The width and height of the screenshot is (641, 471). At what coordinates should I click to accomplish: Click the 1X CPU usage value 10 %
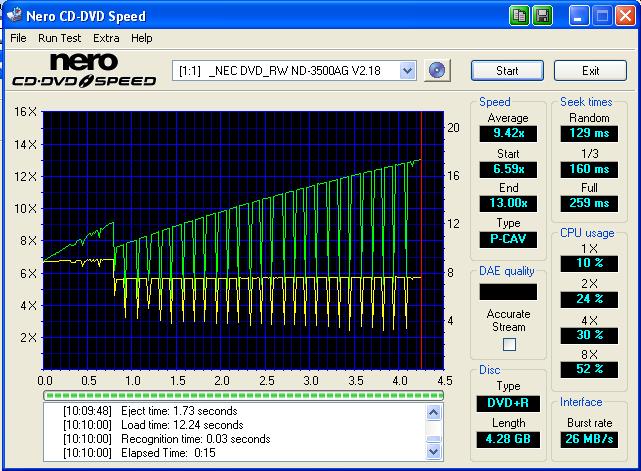[589, 263]
